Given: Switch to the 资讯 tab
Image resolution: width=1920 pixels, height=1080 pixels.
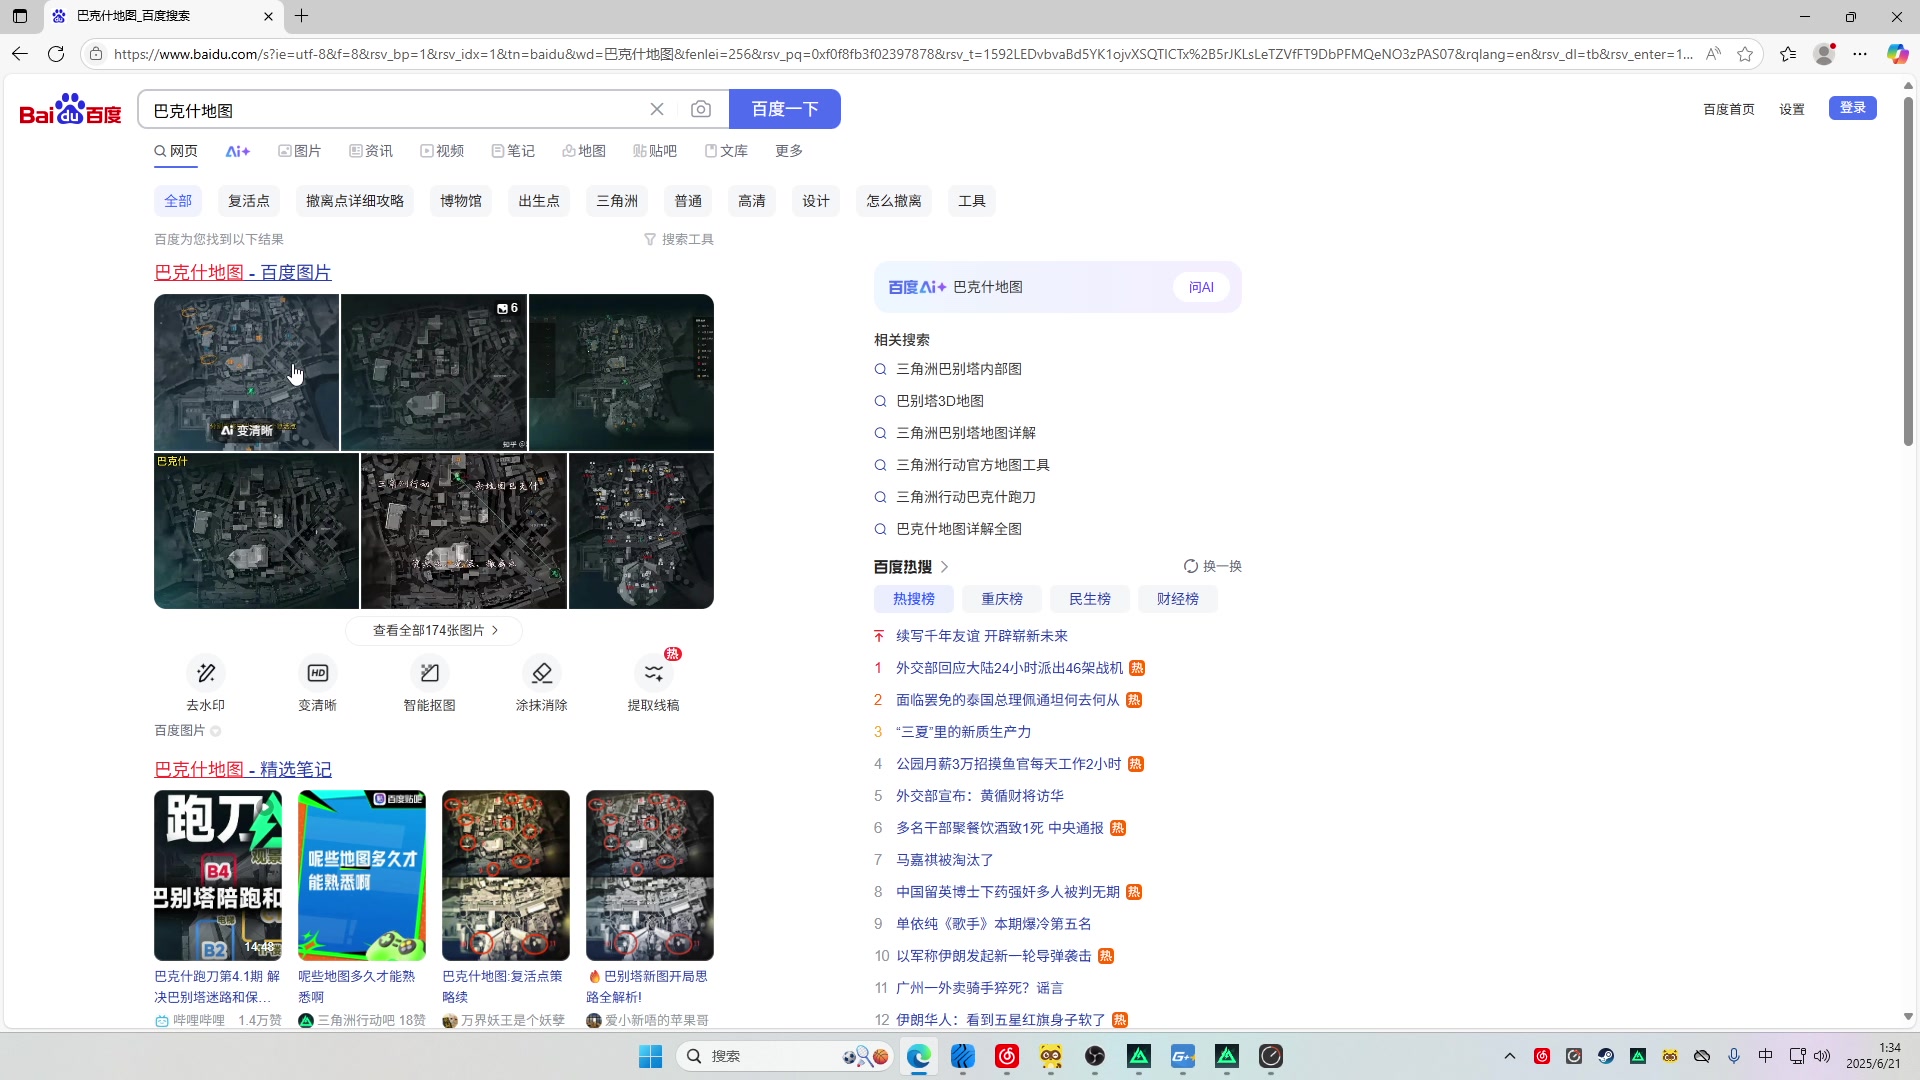Looking at the screenshot, I should [x=370, y=151].
